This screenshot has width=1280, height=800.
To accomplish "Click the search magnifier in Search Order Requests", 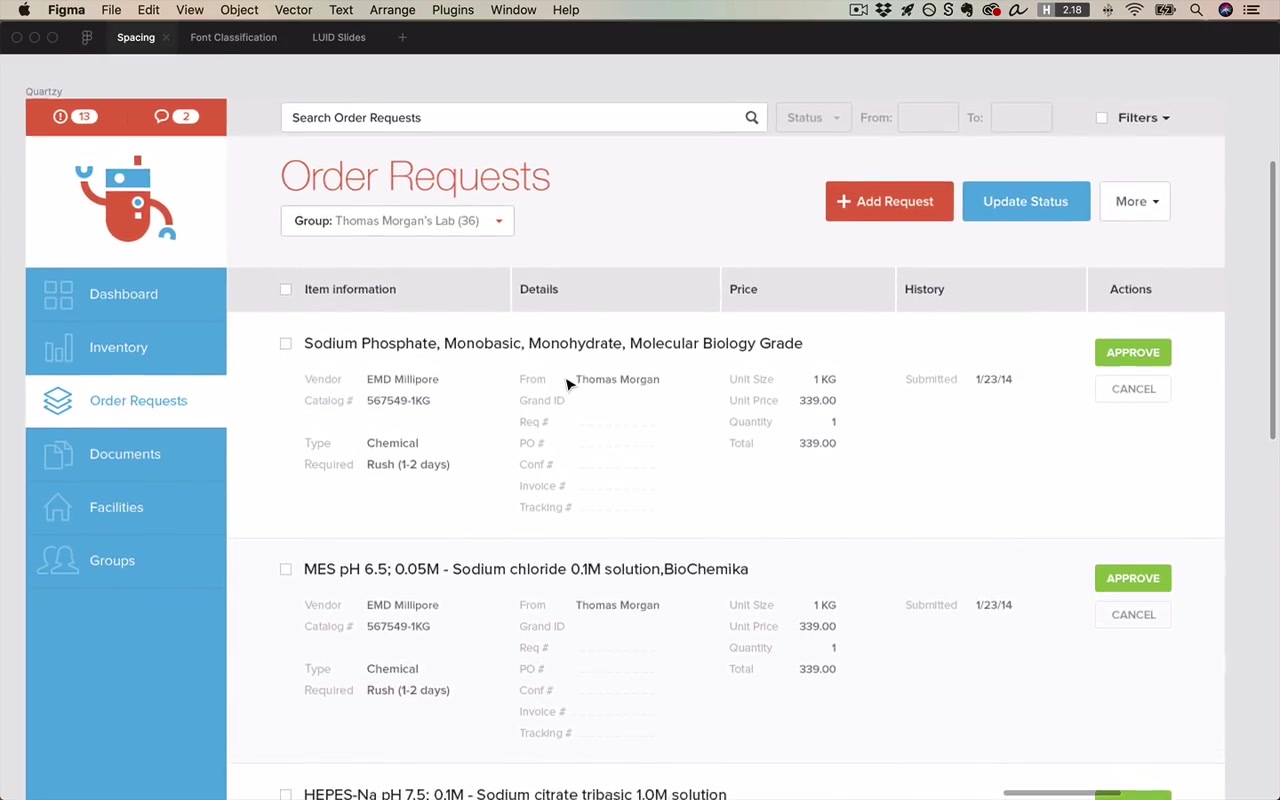I will click(x=752, y=117).
